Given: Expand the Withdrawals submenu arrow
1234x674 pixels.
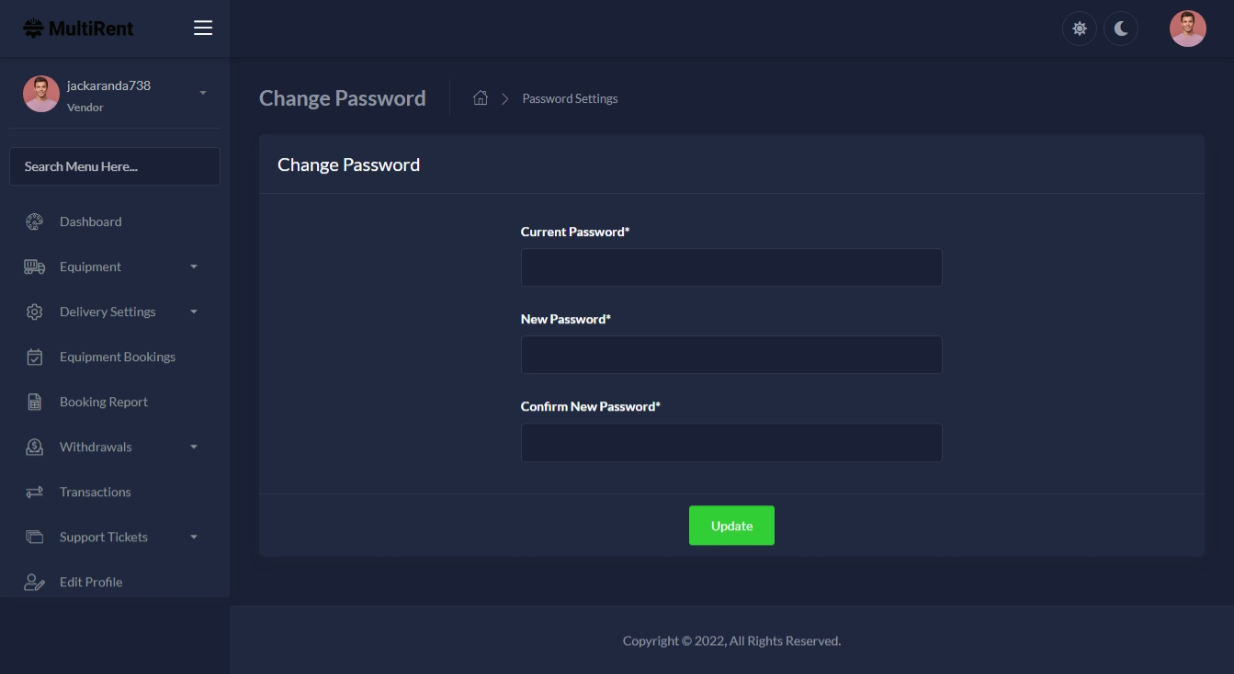Looking at the screenshot, I should pyautogui.click(x=194, y=447).
